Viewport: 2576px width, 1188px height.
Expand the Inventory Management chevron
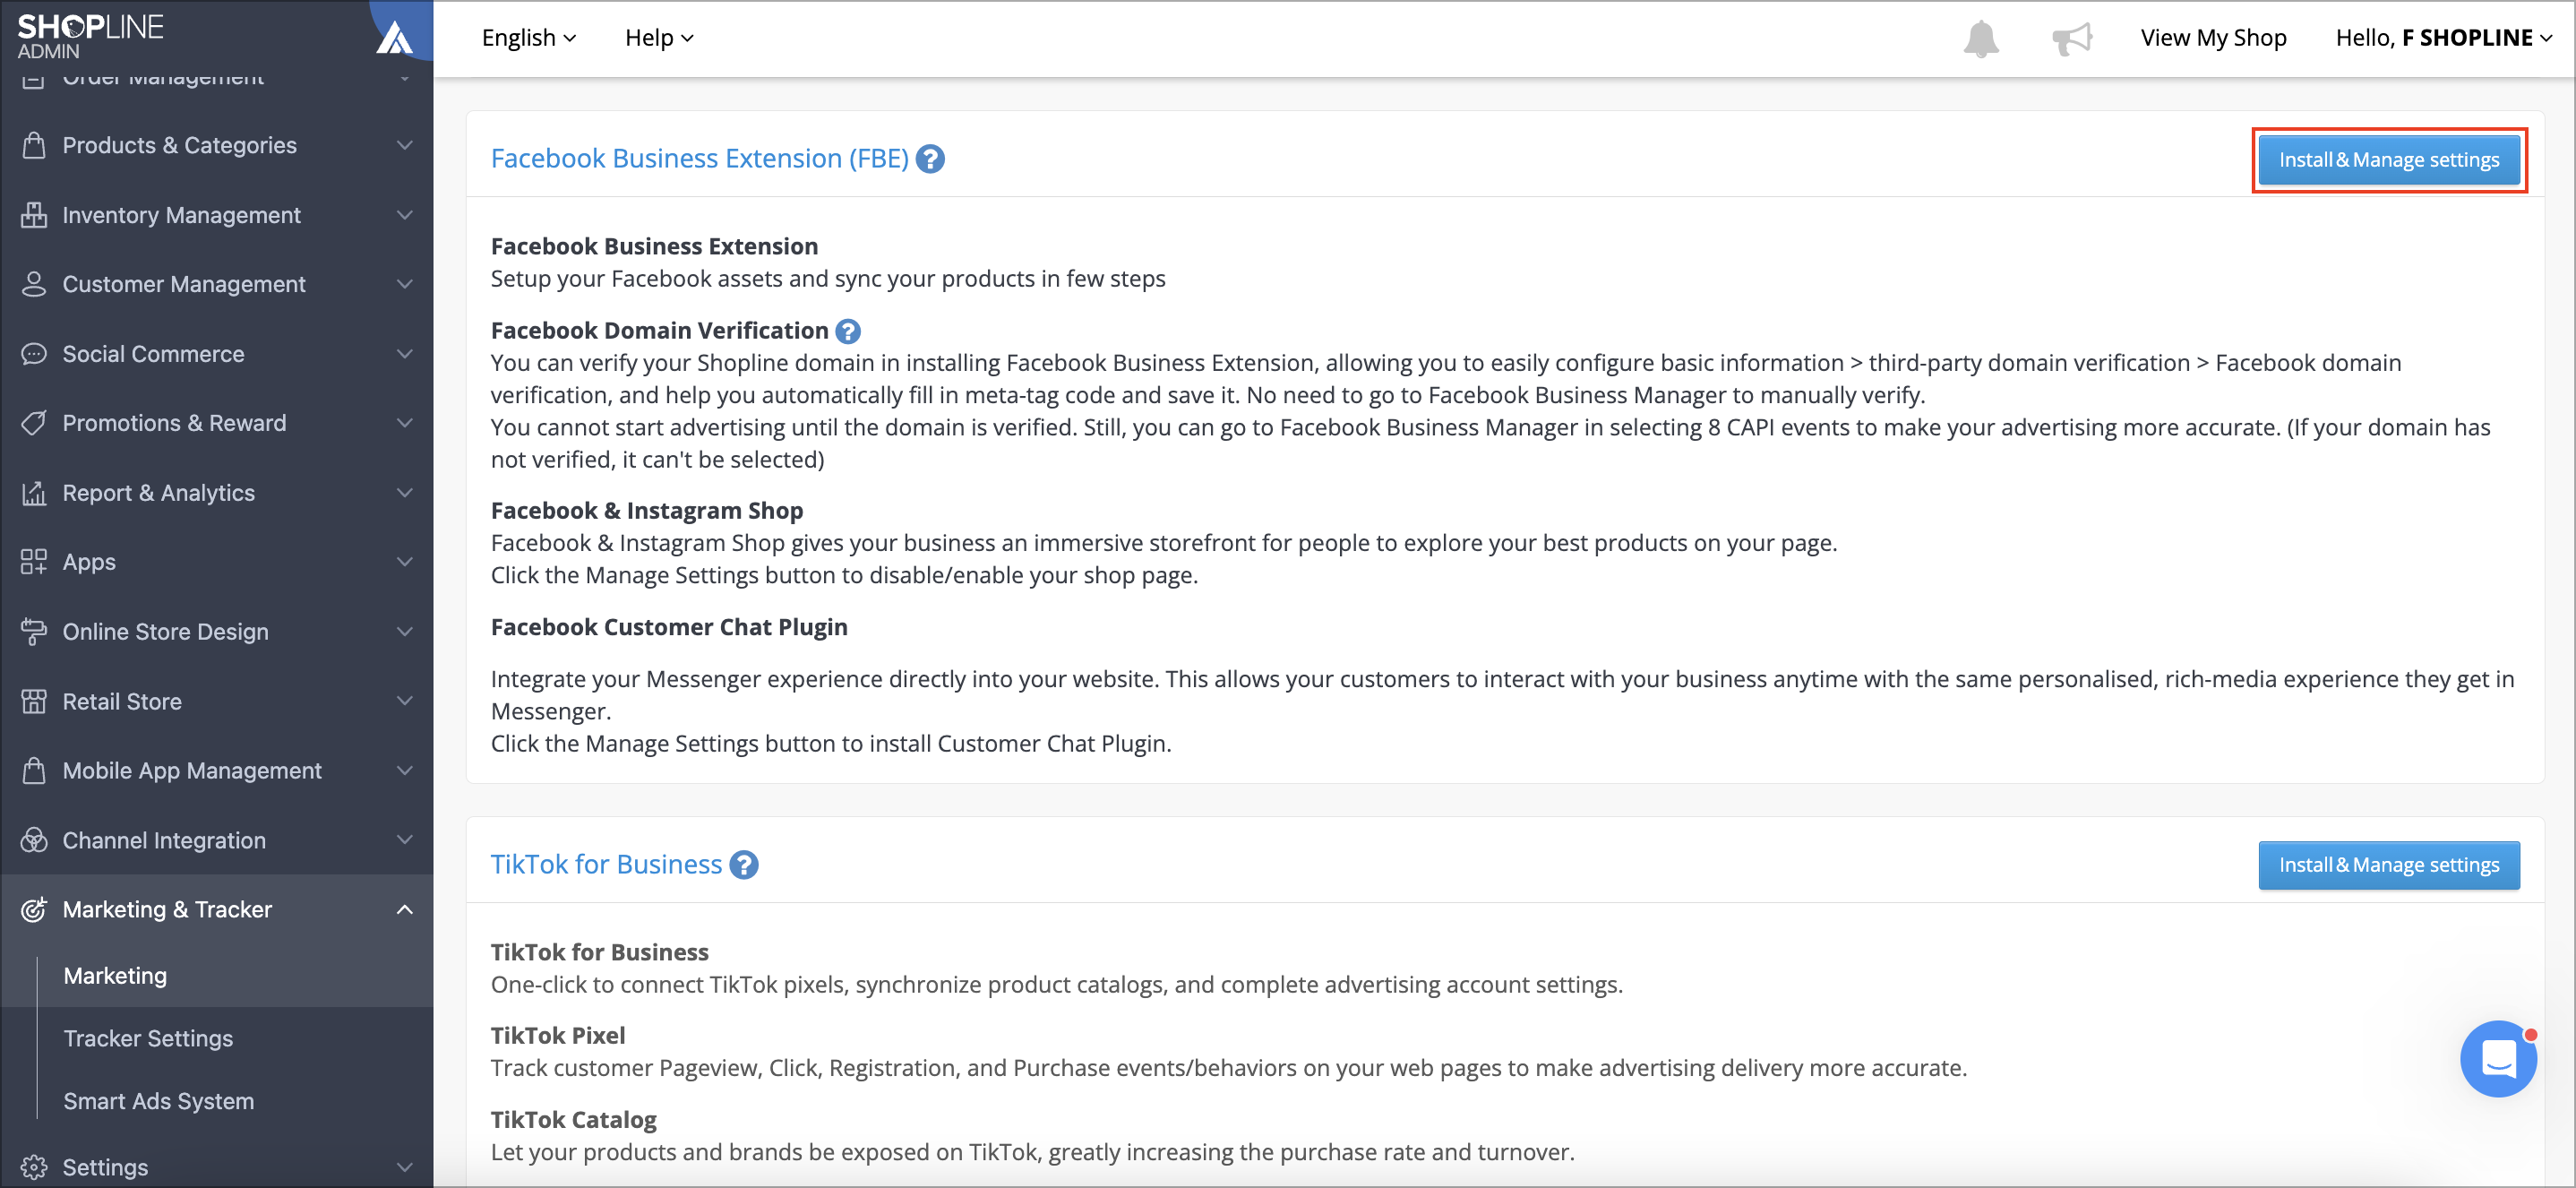click(405, 215)
